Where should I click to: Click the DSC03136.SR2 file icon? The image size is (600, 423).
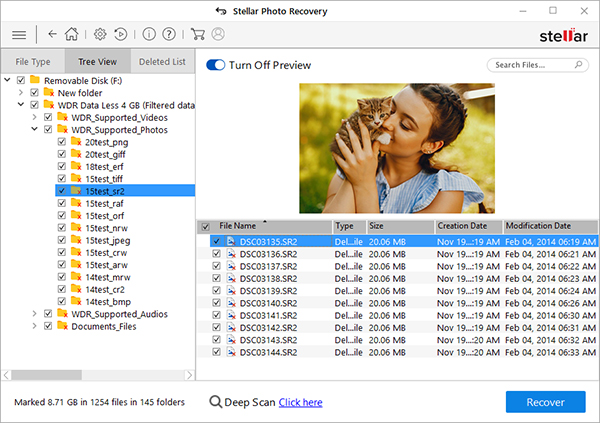pos(231,254)
